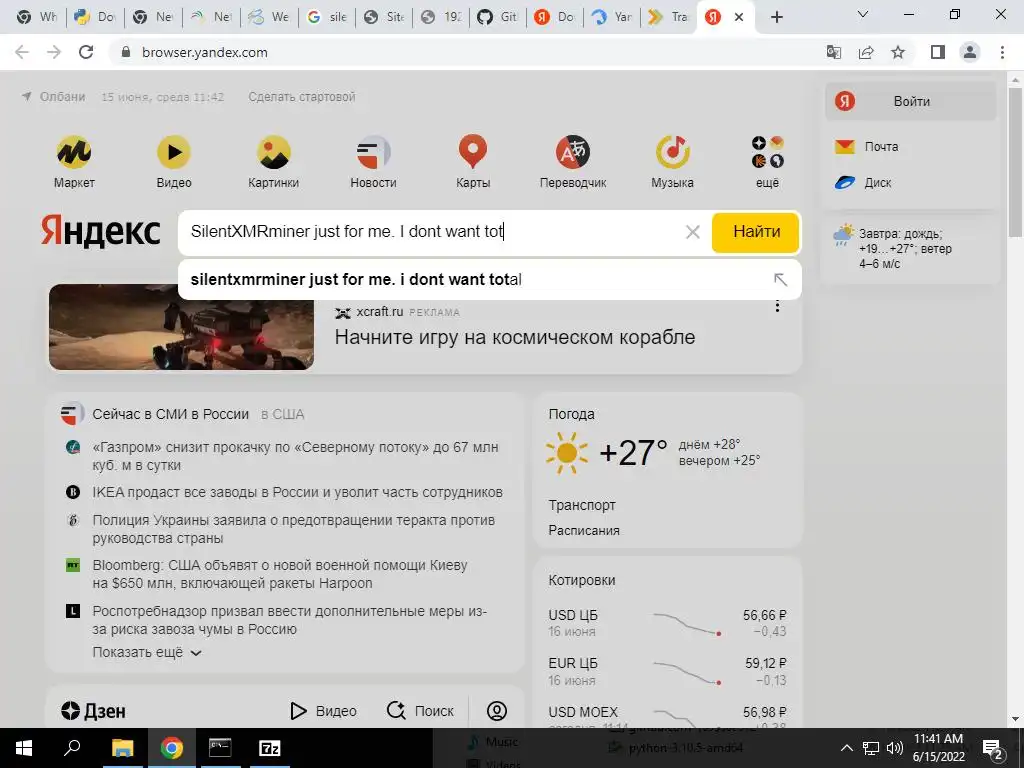
Task: Open the Расписания link
Action: (584, 530)
